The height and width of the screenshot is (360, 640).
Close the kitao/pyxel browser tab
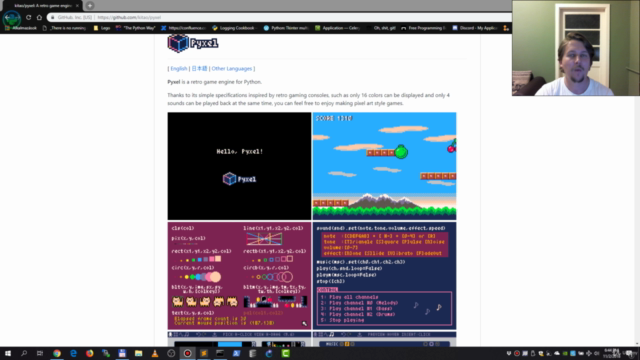coord(77,6)
